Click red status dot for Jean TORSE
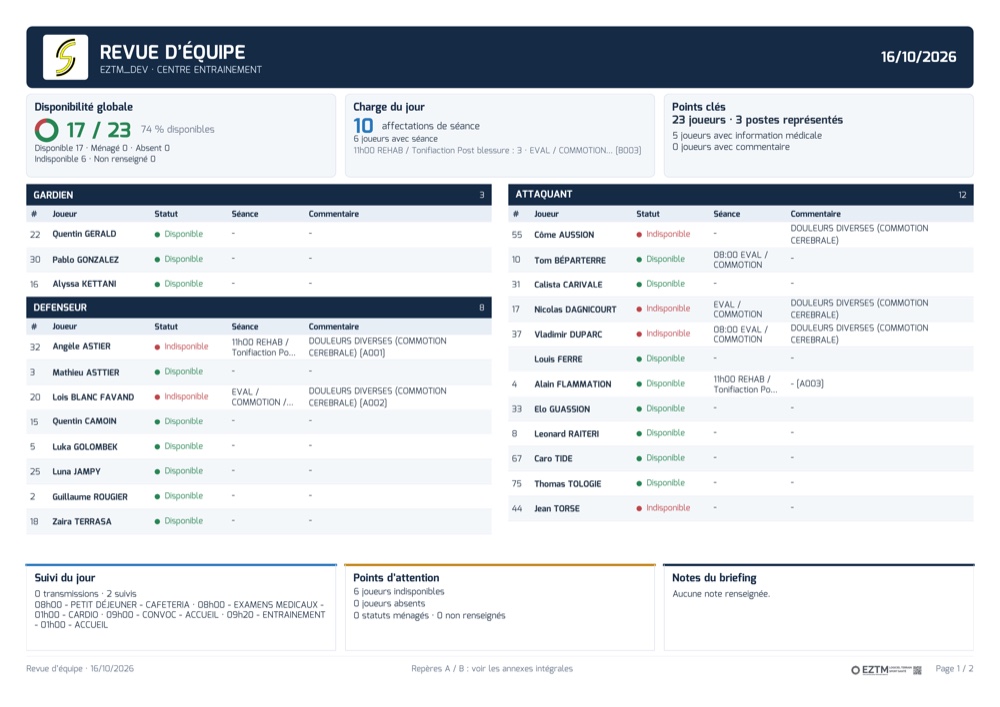 639,509
